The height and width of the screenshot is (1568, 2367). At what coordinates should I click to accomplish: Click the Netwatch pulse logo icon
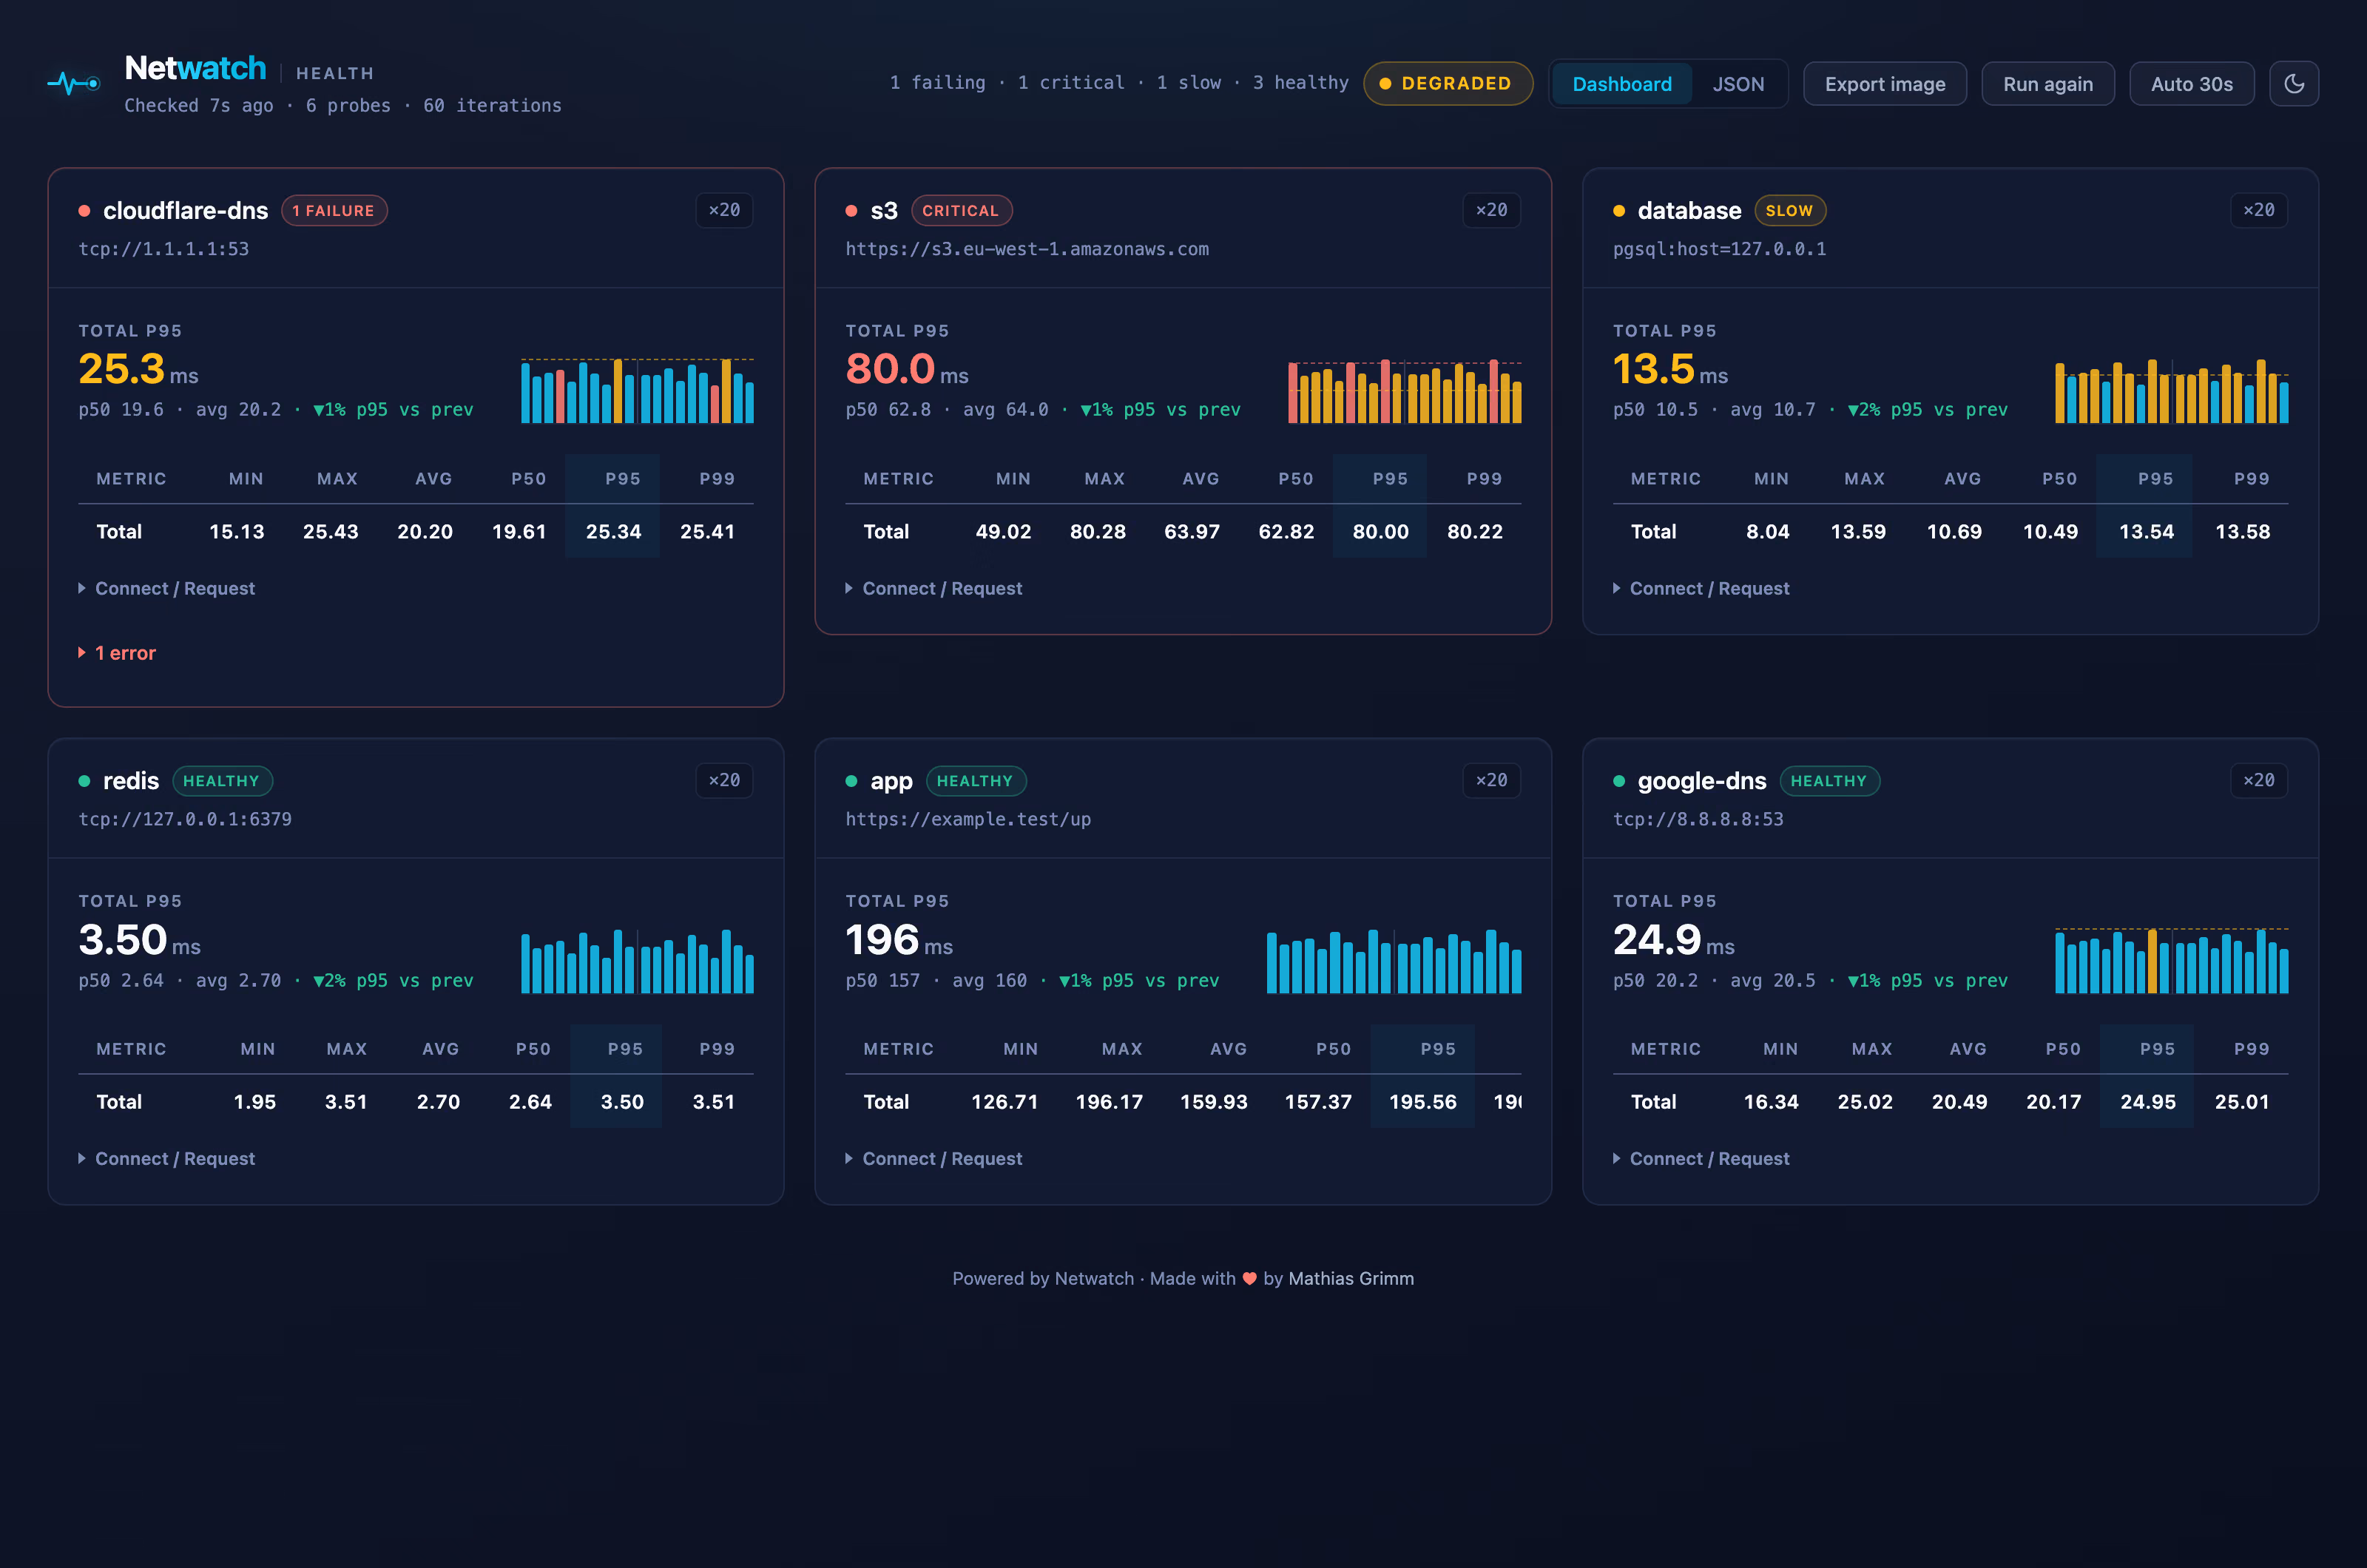coord(74,83)
